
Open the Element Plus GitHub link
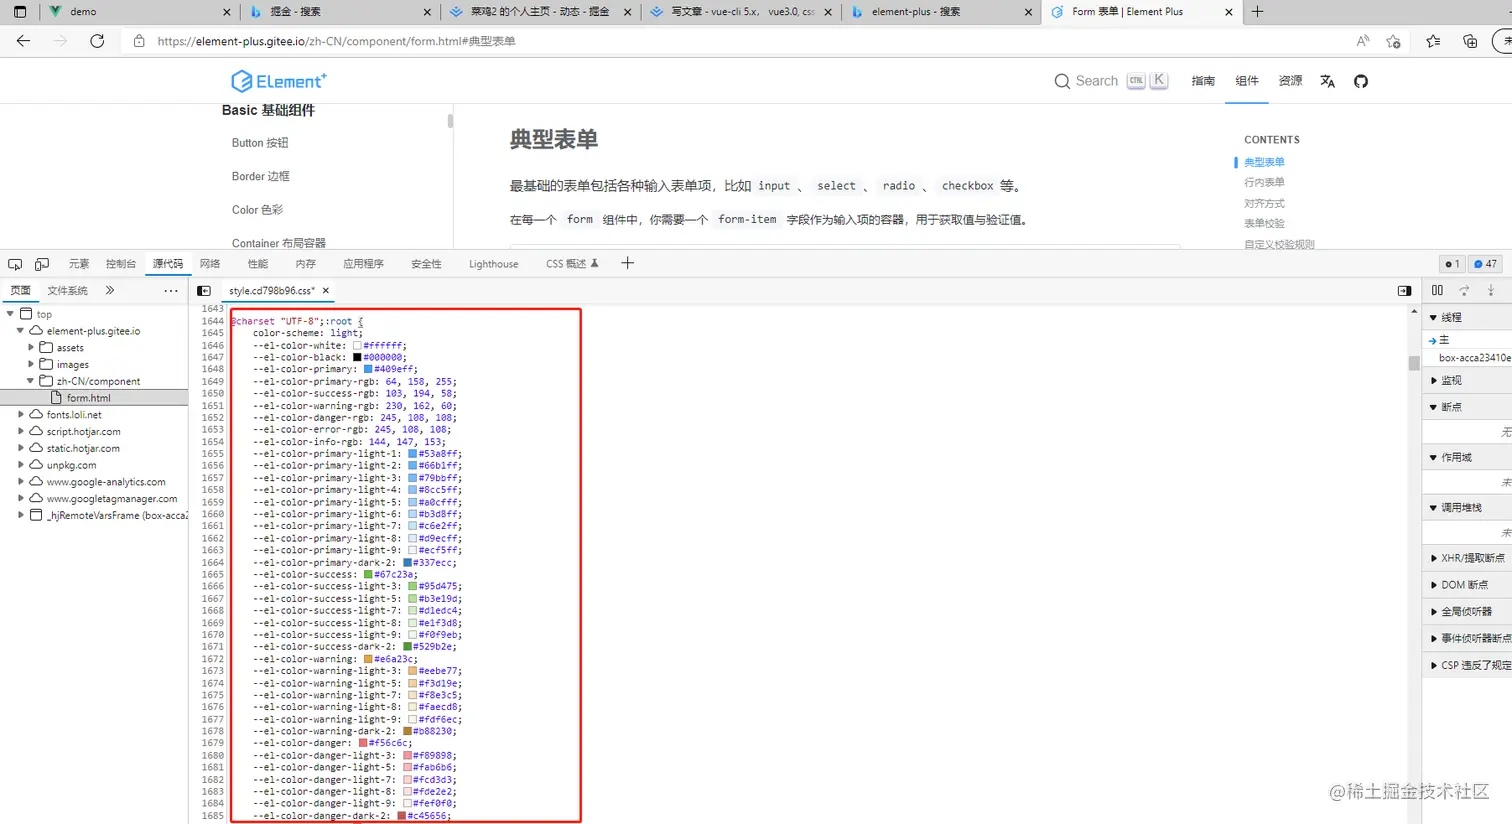click(1361, 81)
